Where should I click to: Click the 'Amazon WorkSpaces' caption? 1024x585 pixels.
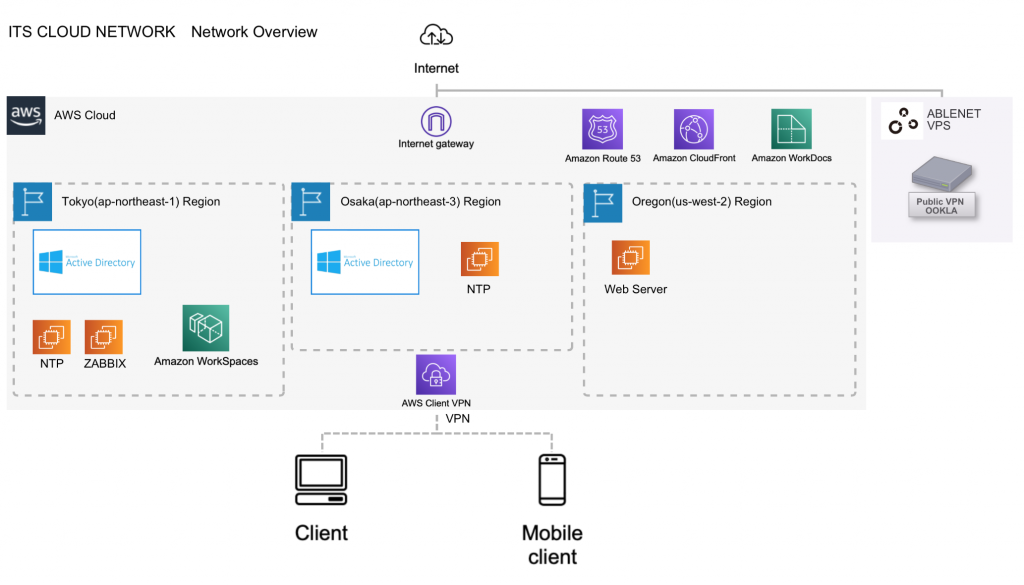point(206,361)
